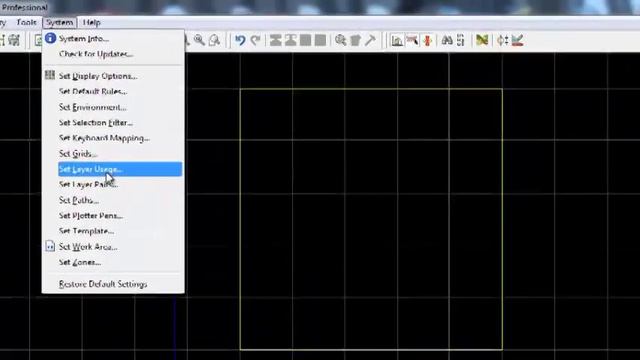Open Set Work Area dialog
Viewport: 640px width, 360px height.
[x=113, y=247]
